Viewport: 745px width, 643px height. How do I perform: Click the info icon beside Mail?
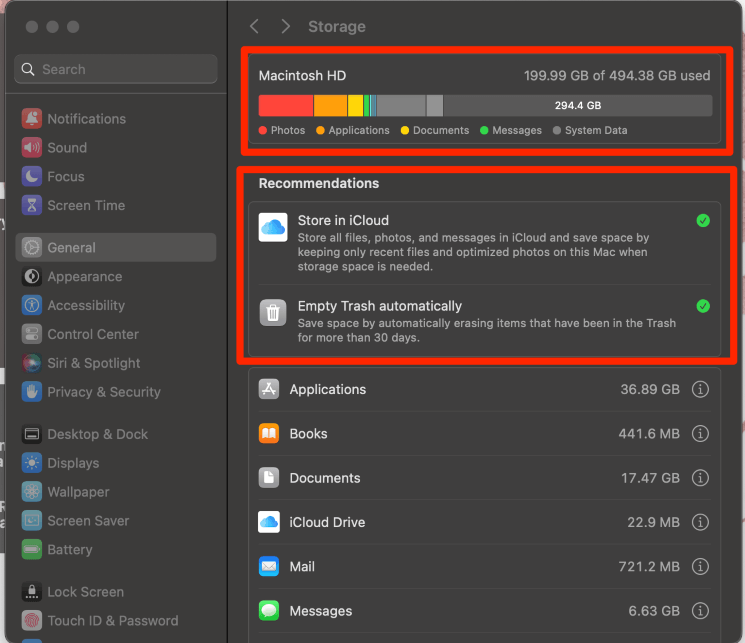(700, 567)
